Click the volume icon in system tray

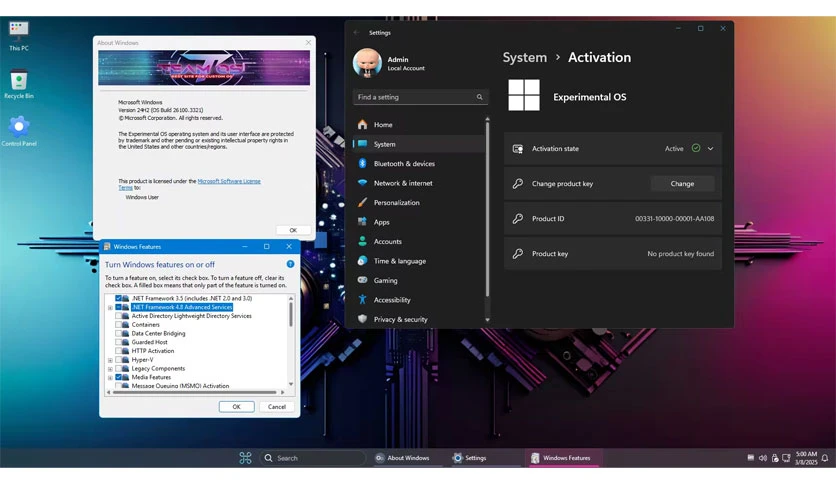(762, 458)
